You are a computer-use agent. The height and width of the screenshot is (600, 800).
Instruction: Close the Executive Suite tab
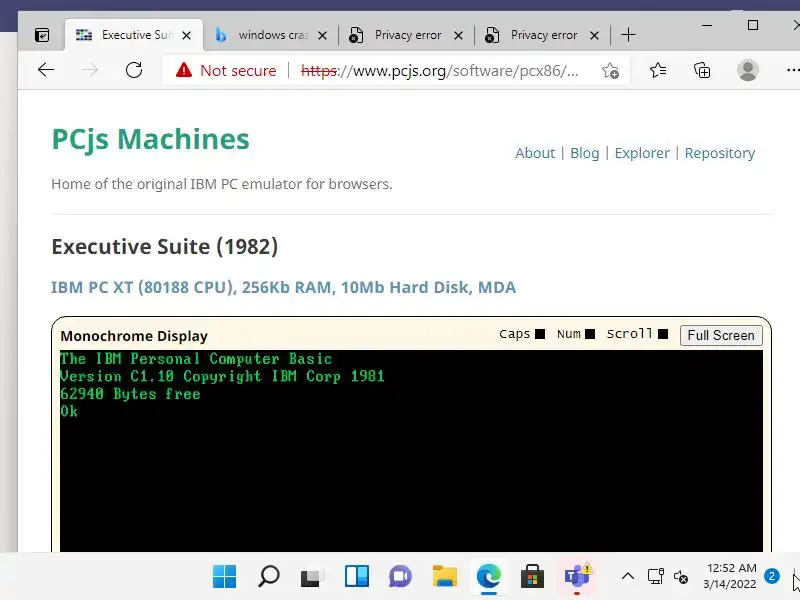(187, 35)
